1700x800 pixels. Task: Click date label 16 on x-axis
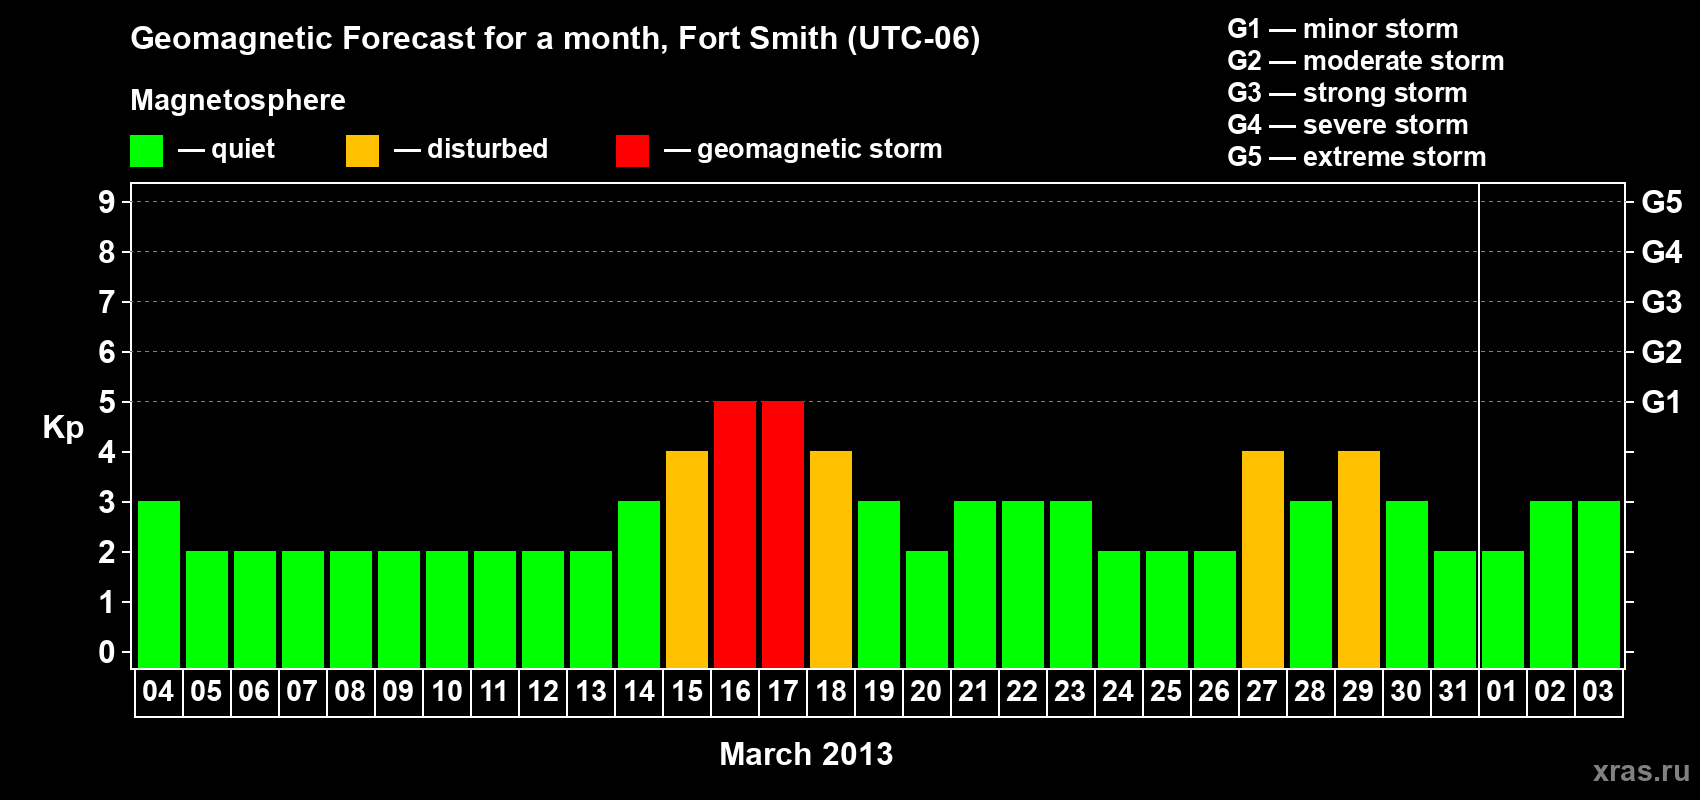click(x=734, y=691)
